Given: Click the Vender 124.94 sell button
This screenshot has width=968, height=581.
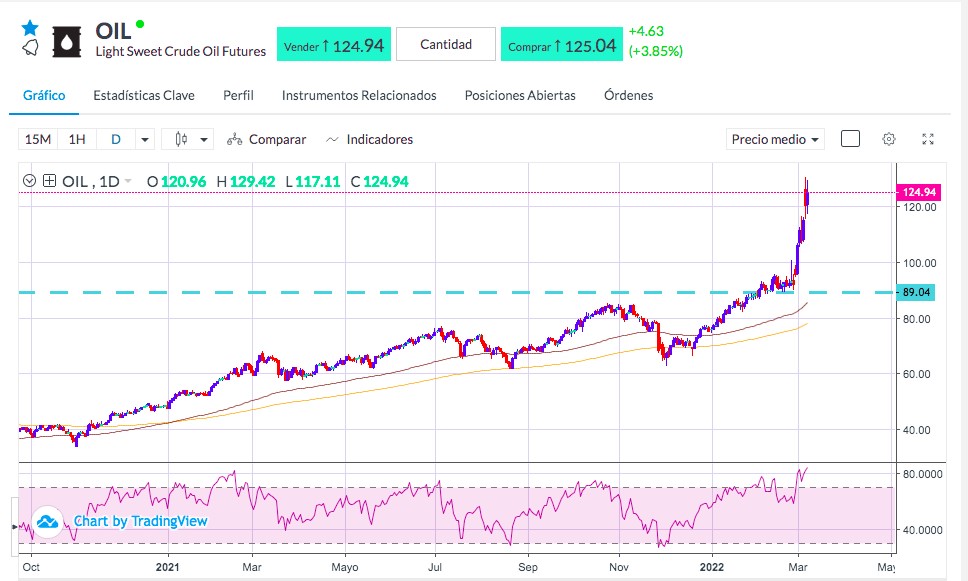Looking at the screenshot, I should [333, 44].
